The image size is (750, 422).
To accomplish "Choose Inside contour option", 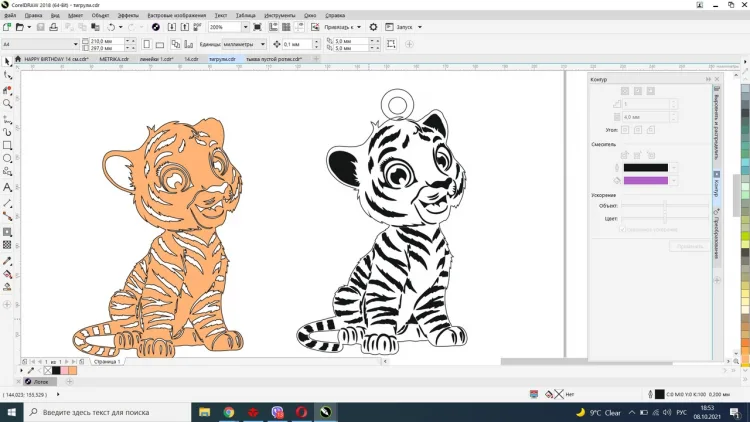I will (638, 91).
